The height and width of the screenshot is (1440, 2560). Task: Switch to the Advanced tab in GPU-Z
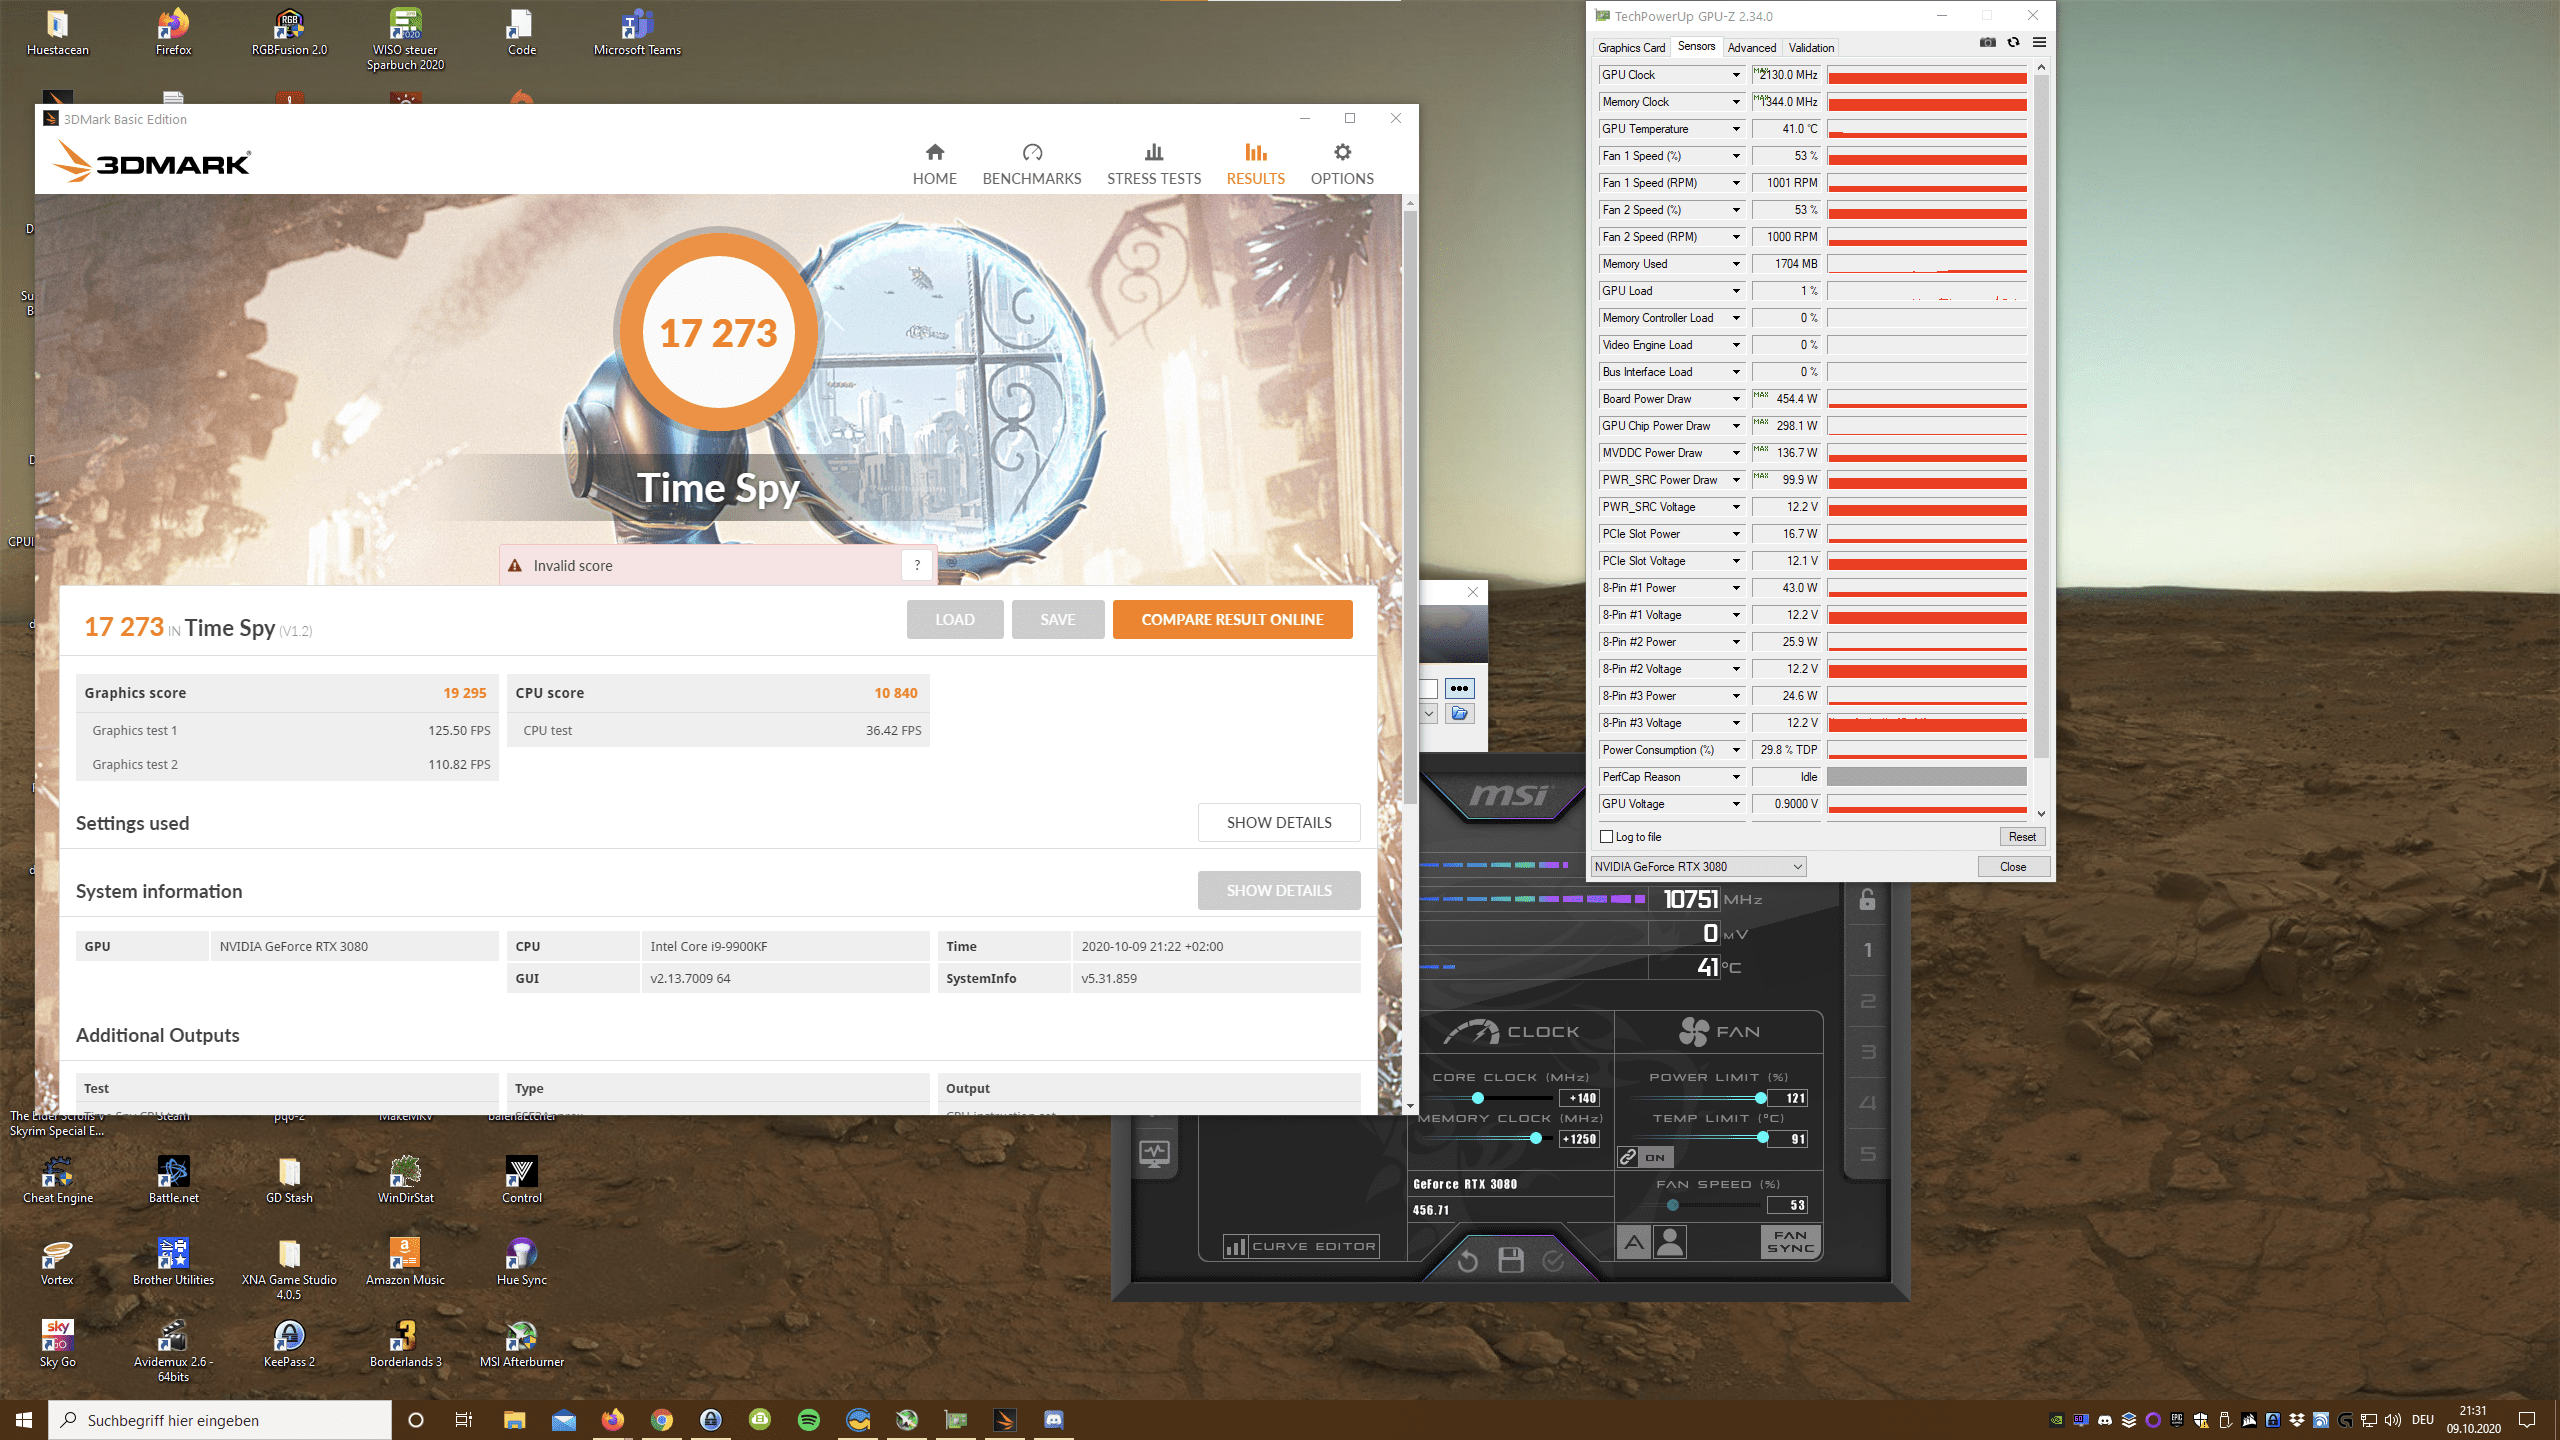tap(1752, 47)
